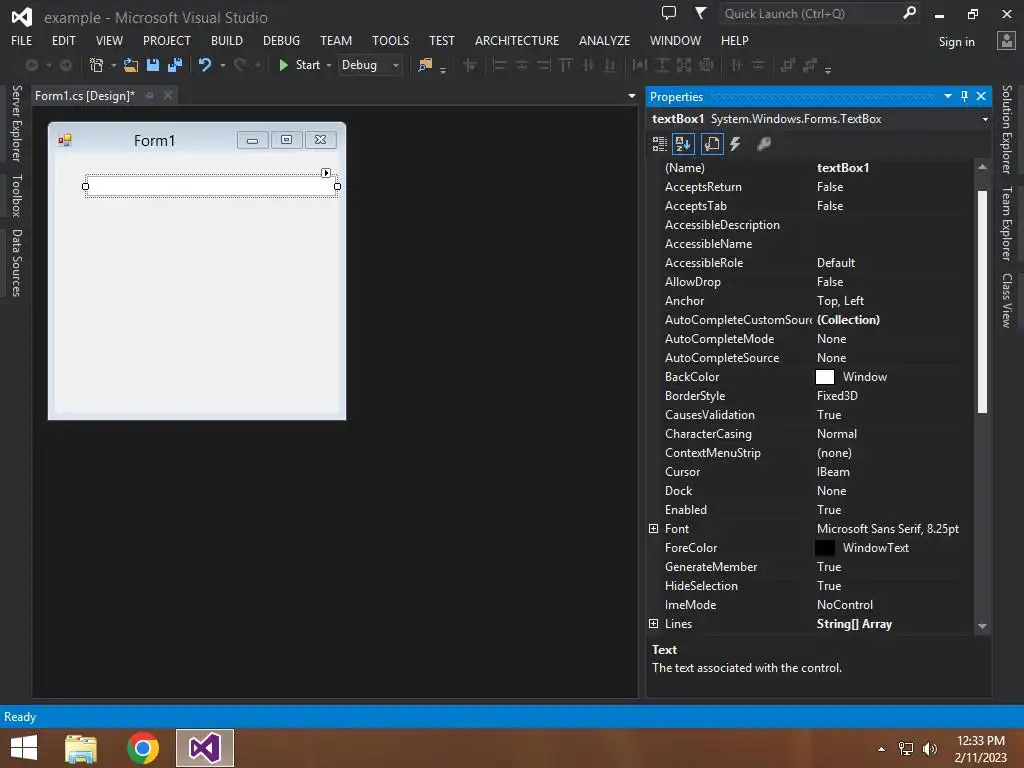The height and width of the screenshot is (768, 1024).
Task: Save the current file with floppy icon
Action: 153,65
